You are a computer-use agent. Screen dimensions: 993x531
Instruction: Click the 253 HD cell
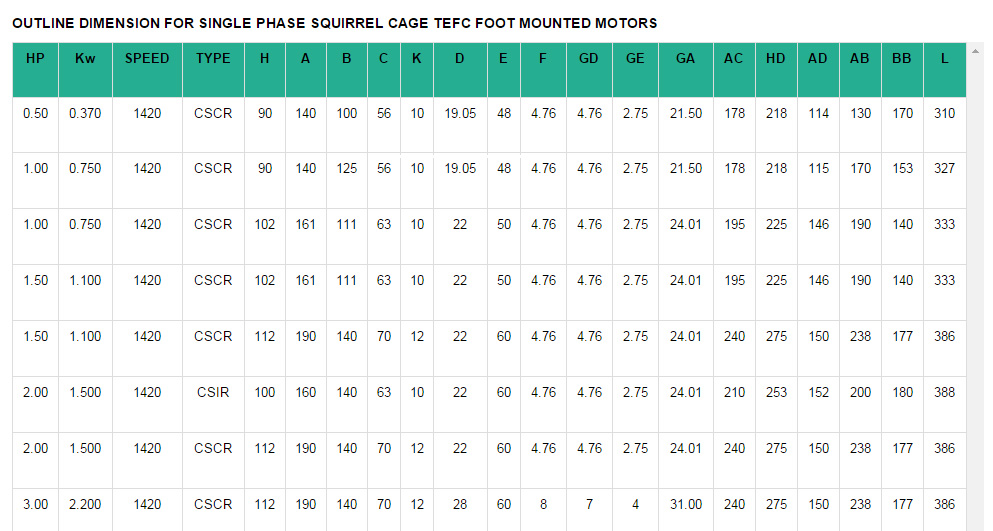click(776, 393)
